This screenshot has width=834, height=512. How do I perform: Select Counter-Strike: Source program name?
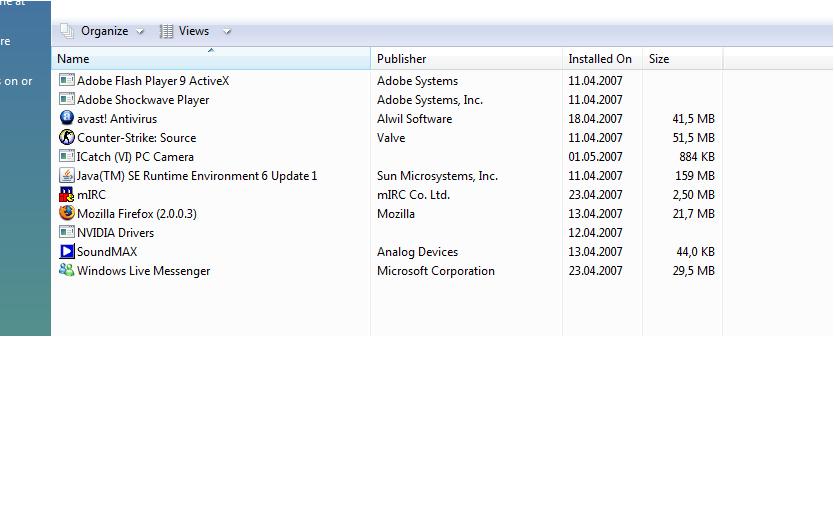[x=137, y=138]
